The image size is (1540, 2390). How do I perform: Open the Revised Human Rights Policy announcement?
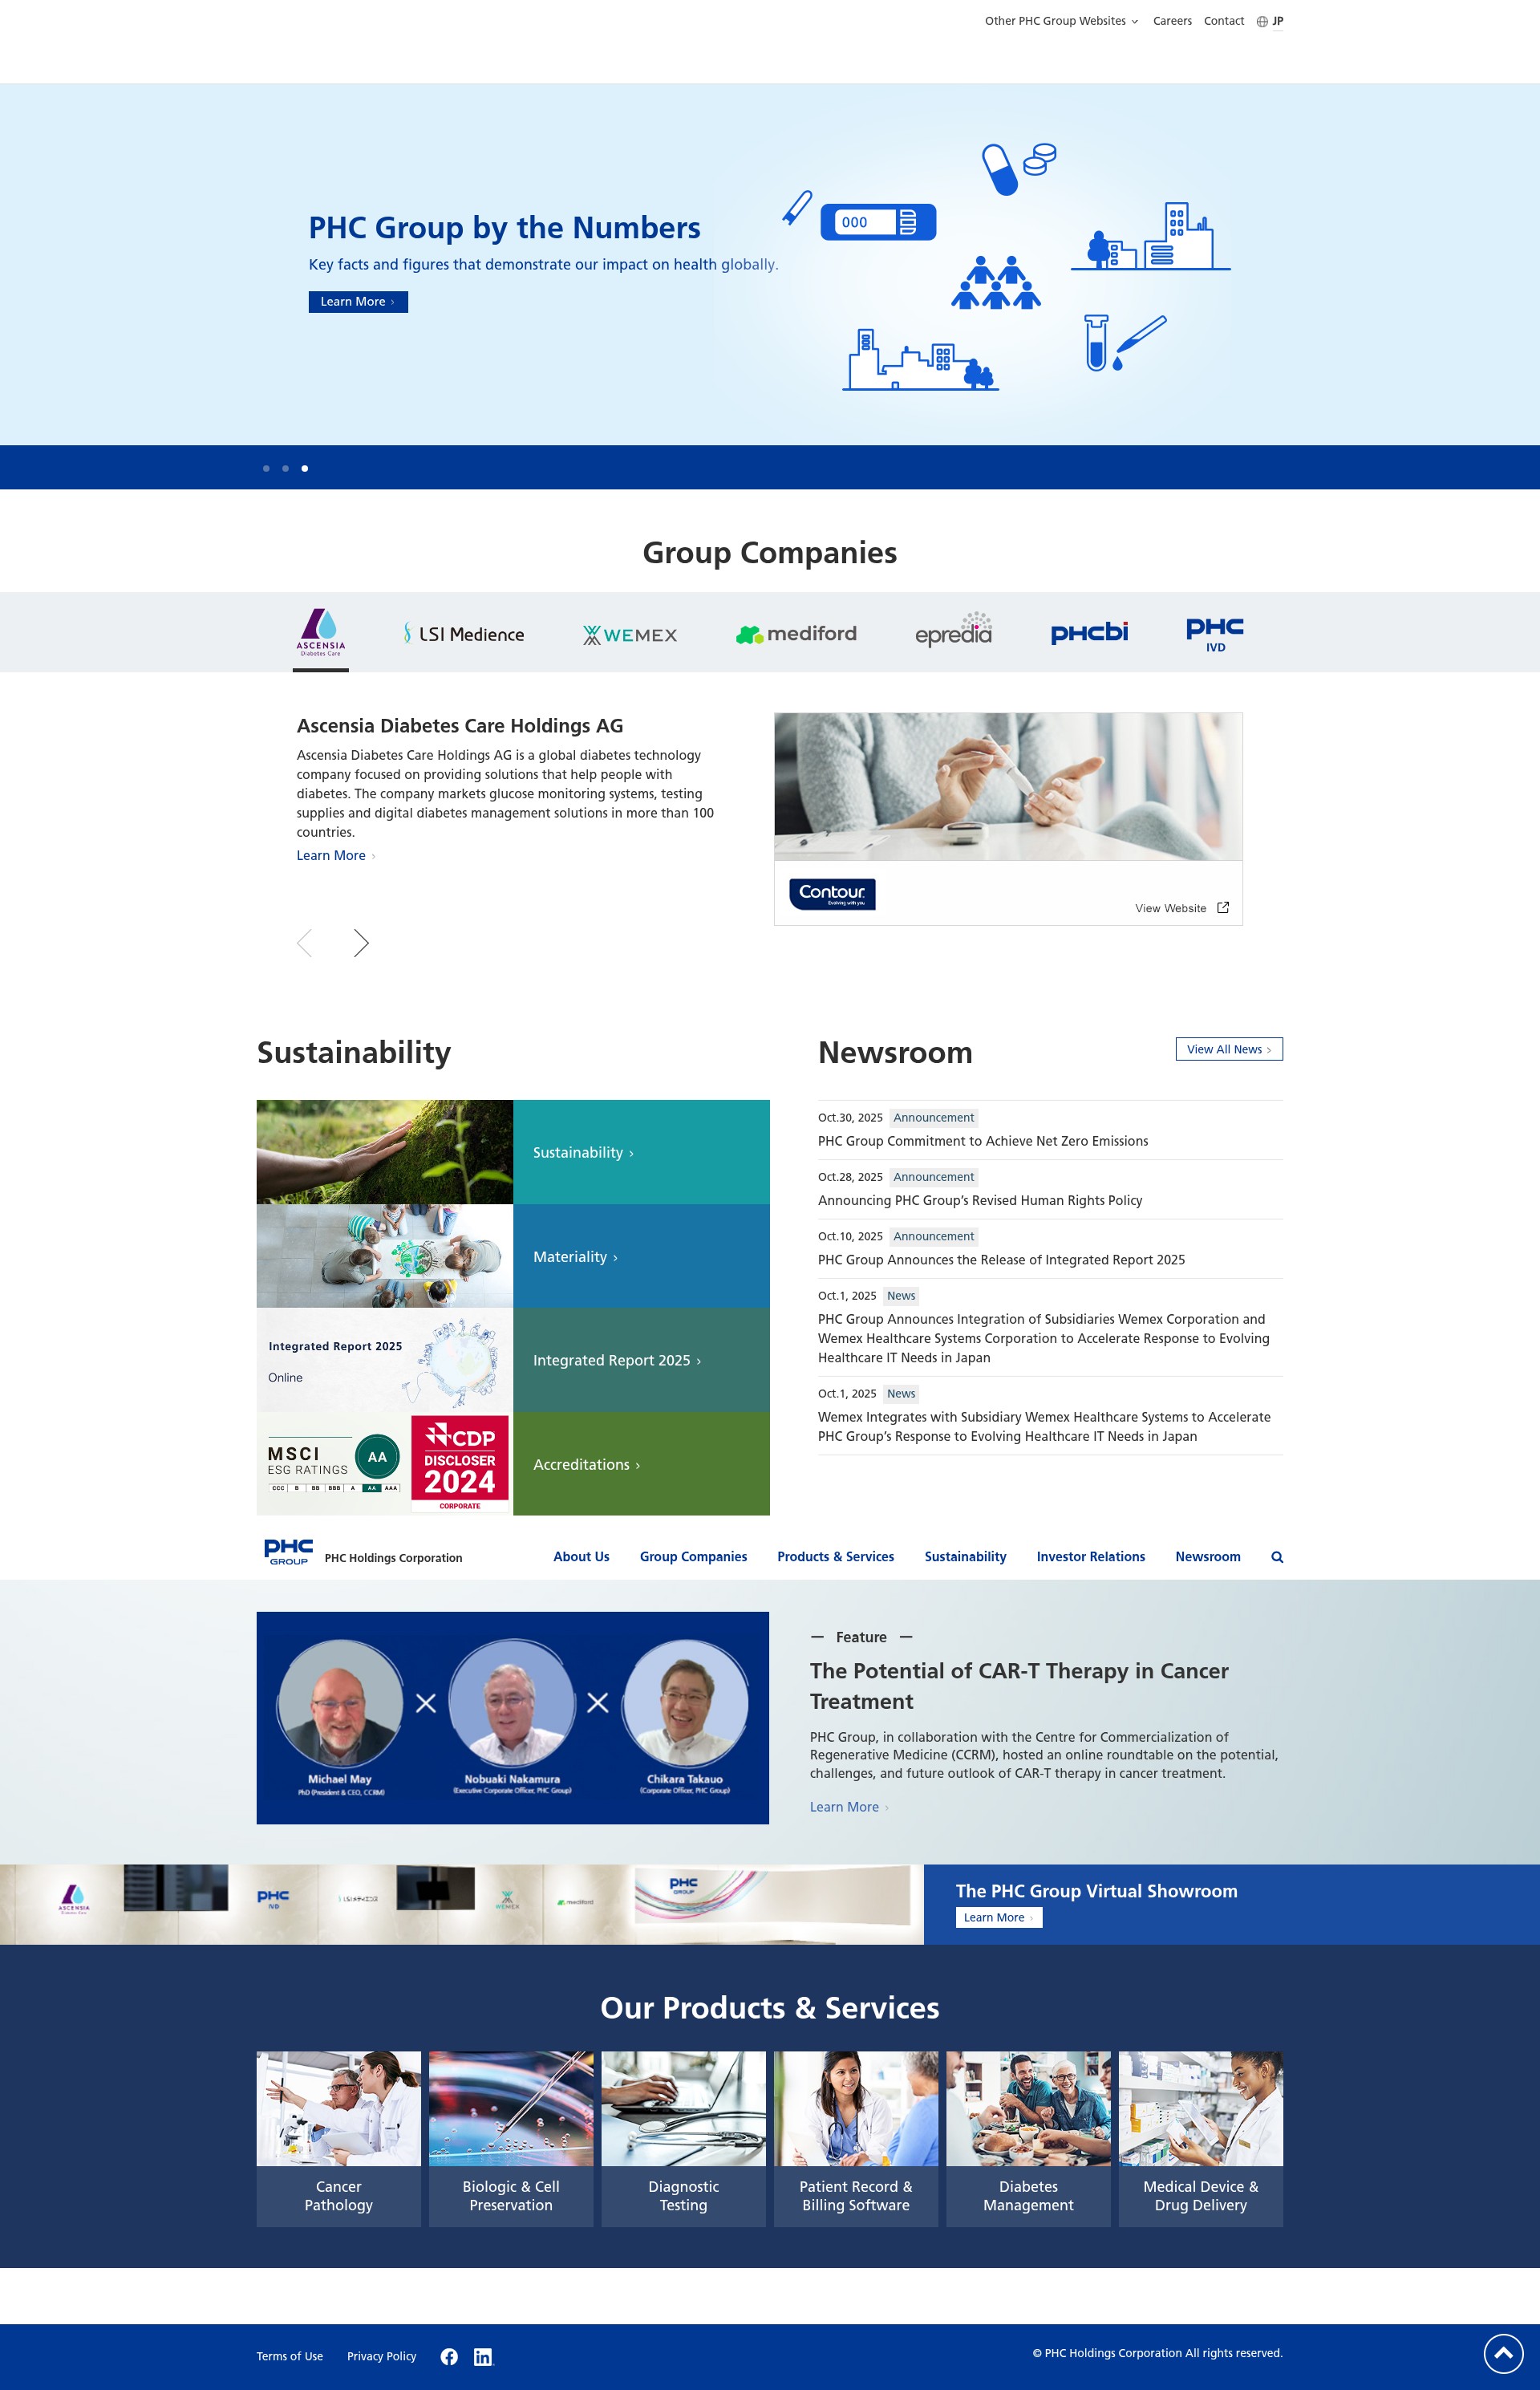coord(980,1201)
